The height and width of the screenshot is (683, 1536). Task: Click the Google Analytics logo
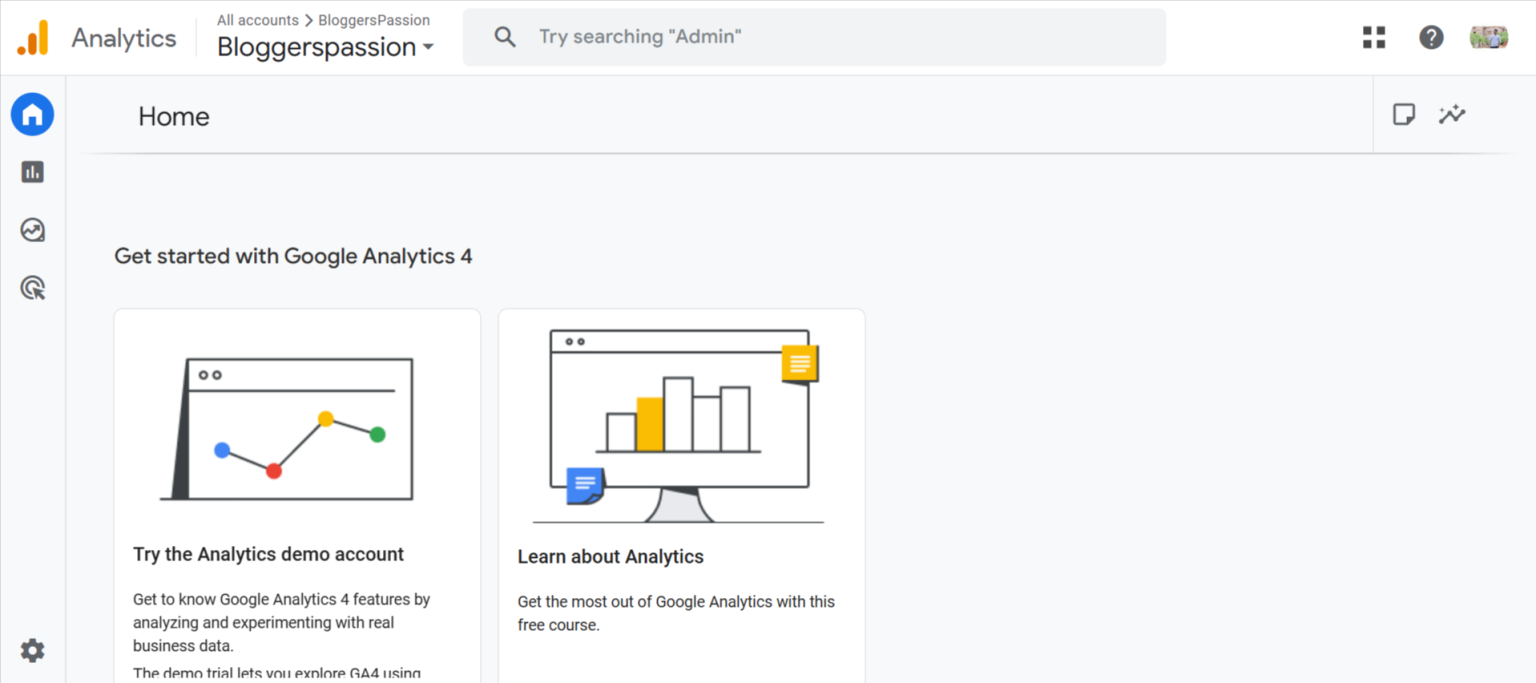[x=32, y=38]
